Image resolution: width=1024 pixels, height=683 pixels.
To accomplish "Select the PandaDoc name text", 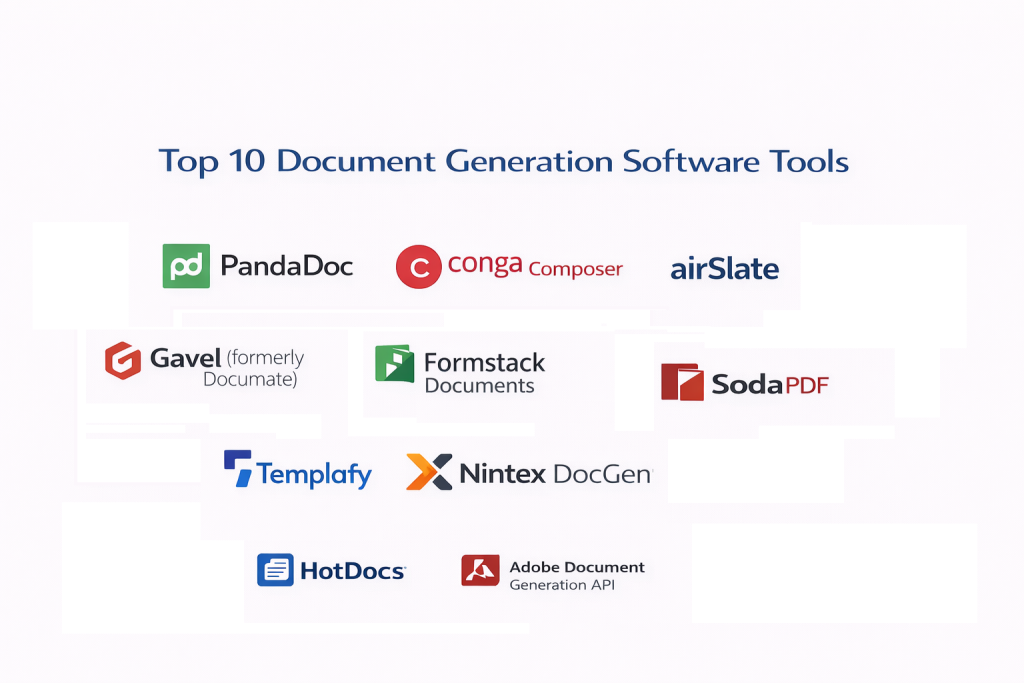I will pyautogui.click(x=286, y=266).
